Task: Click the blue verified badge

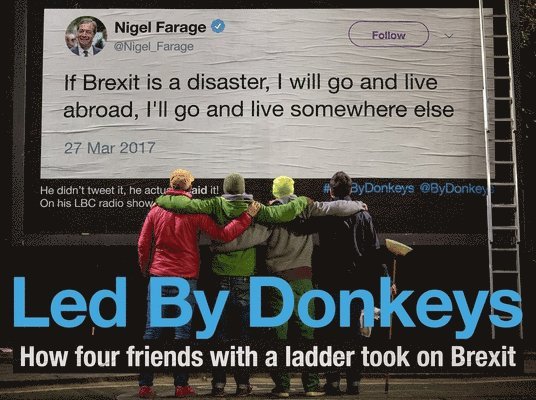Action: click(218, 27)
